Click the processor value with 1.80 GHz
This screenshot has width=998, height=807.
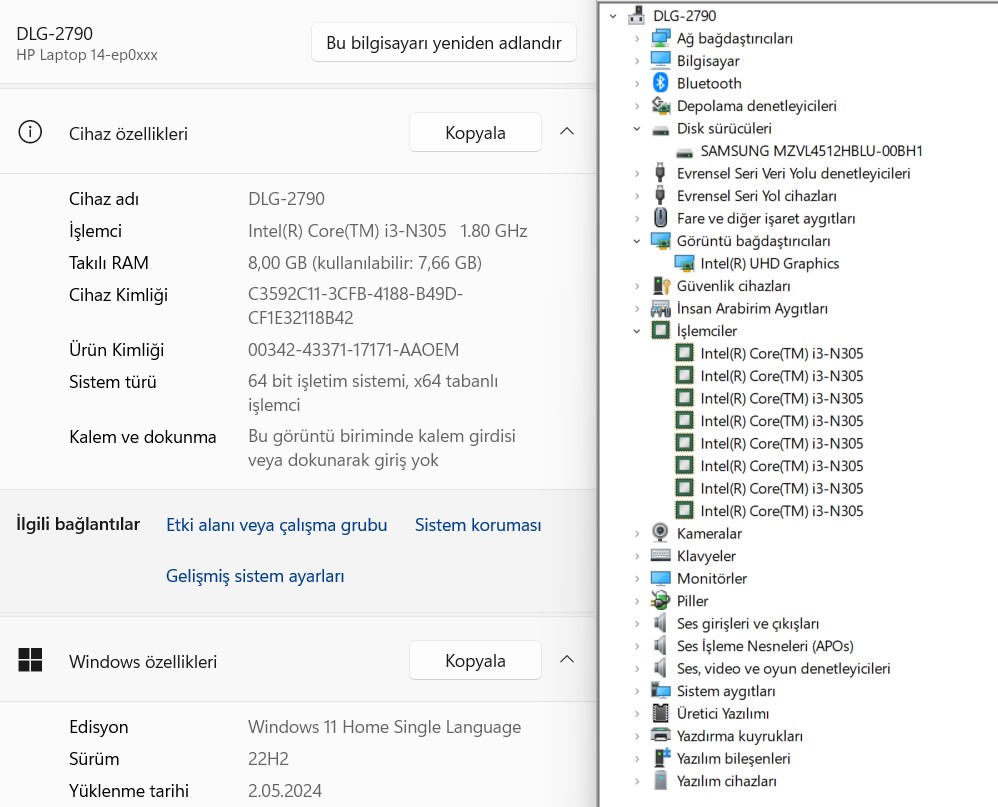coord(388,230)
